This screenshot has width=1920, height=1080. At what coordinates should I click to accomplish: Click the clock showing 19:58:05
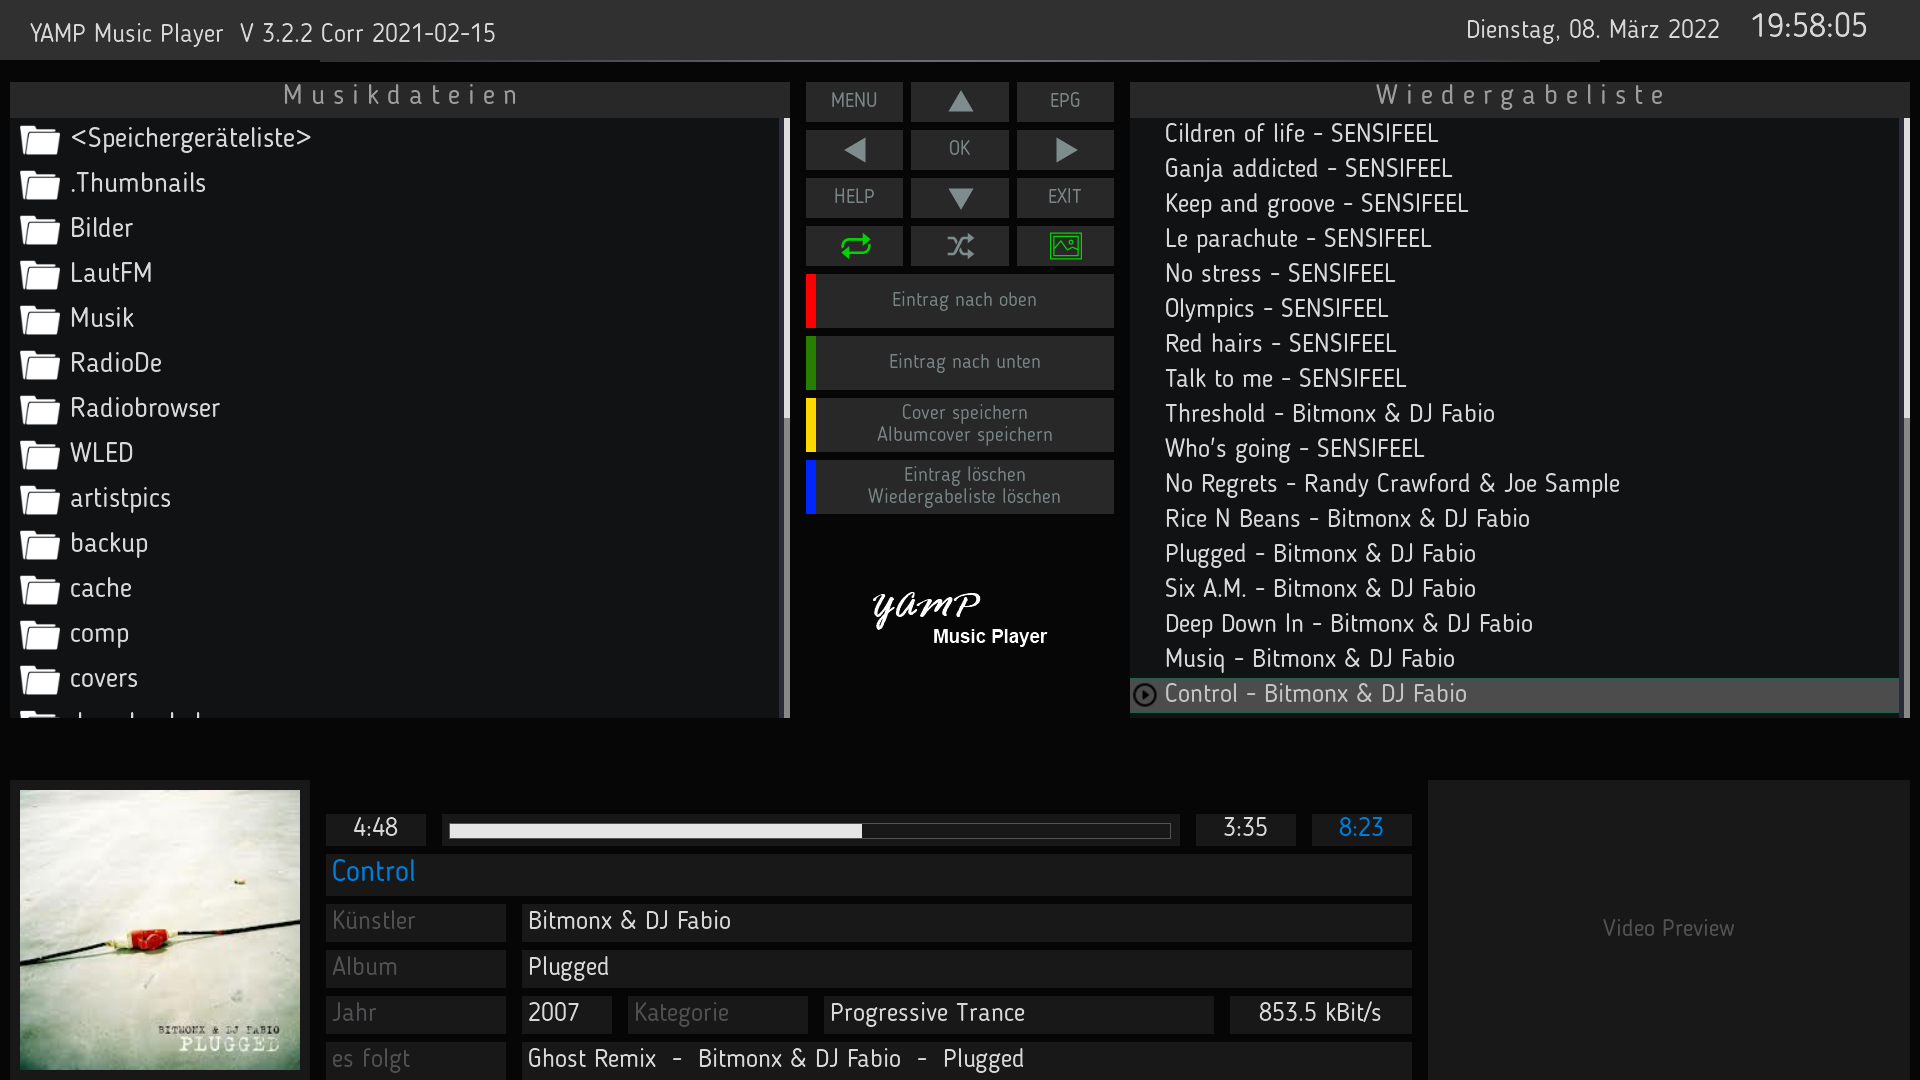tap(1809, 26)
